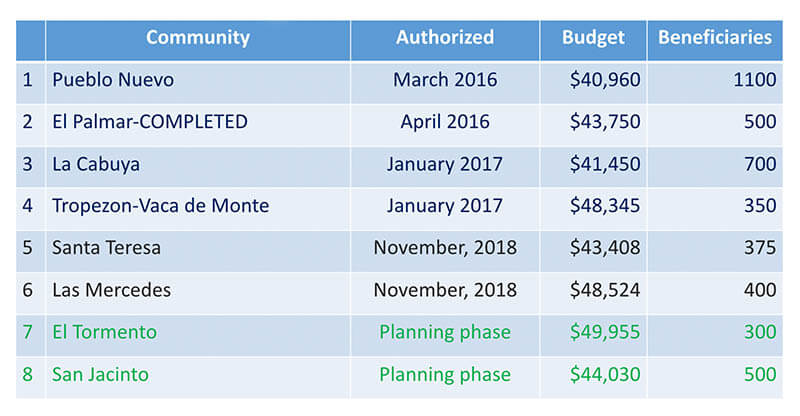800x416 pixels.
Task: Click the 1100 beneficiaries value
Action: point(753,80)
